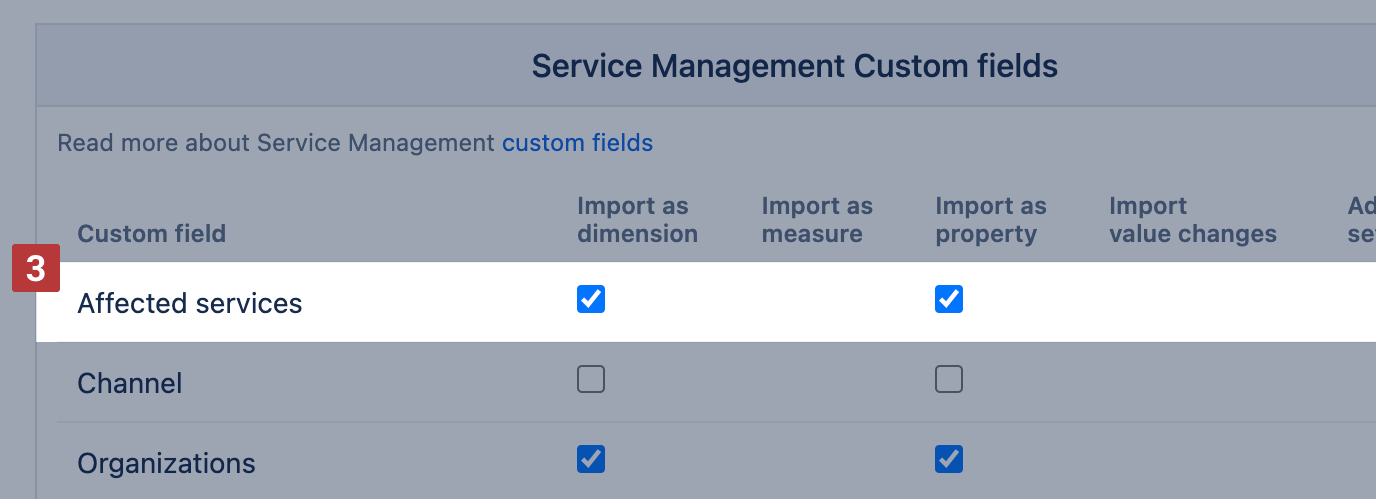The image size is (1376, 499).
Task: Click the red step 3 badge
Action: (36, 270)
